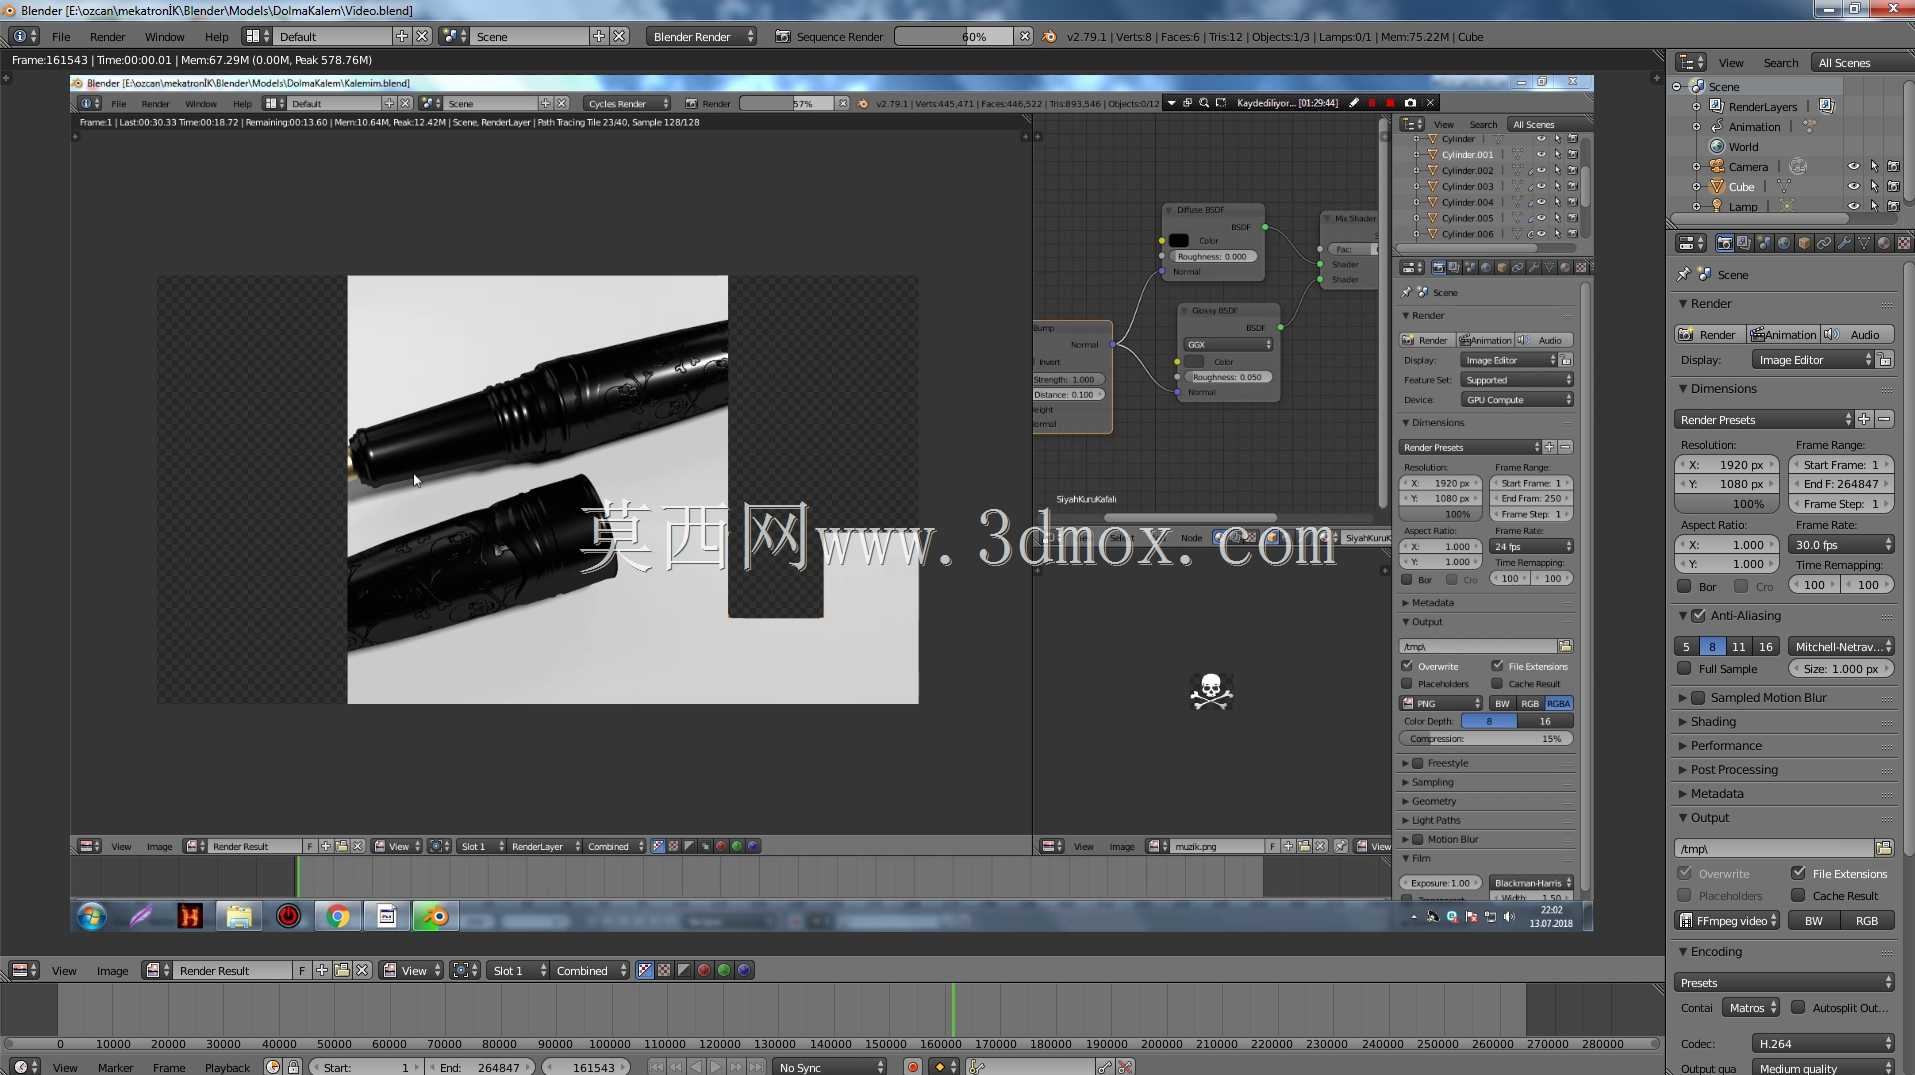
Task: Click the /tmp\ output path field
Action: point(1774,848)
